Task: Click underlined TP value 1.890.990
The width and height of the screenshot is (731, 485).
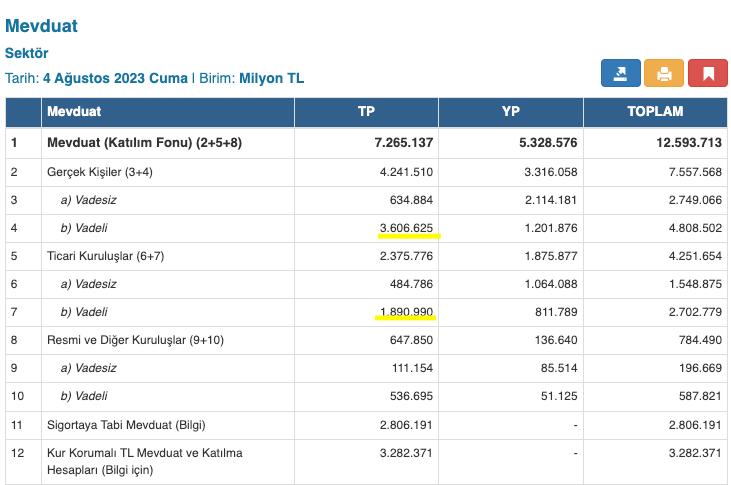Action: (405, 312)
